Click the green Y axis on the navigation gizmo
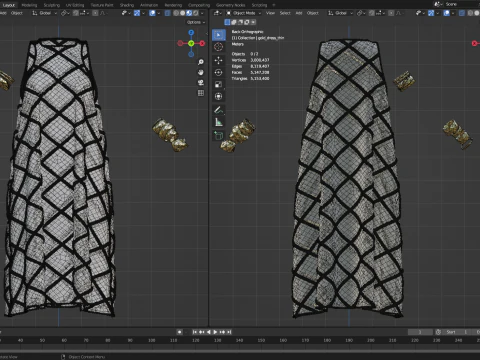480x360 pixels. (191, 43)
